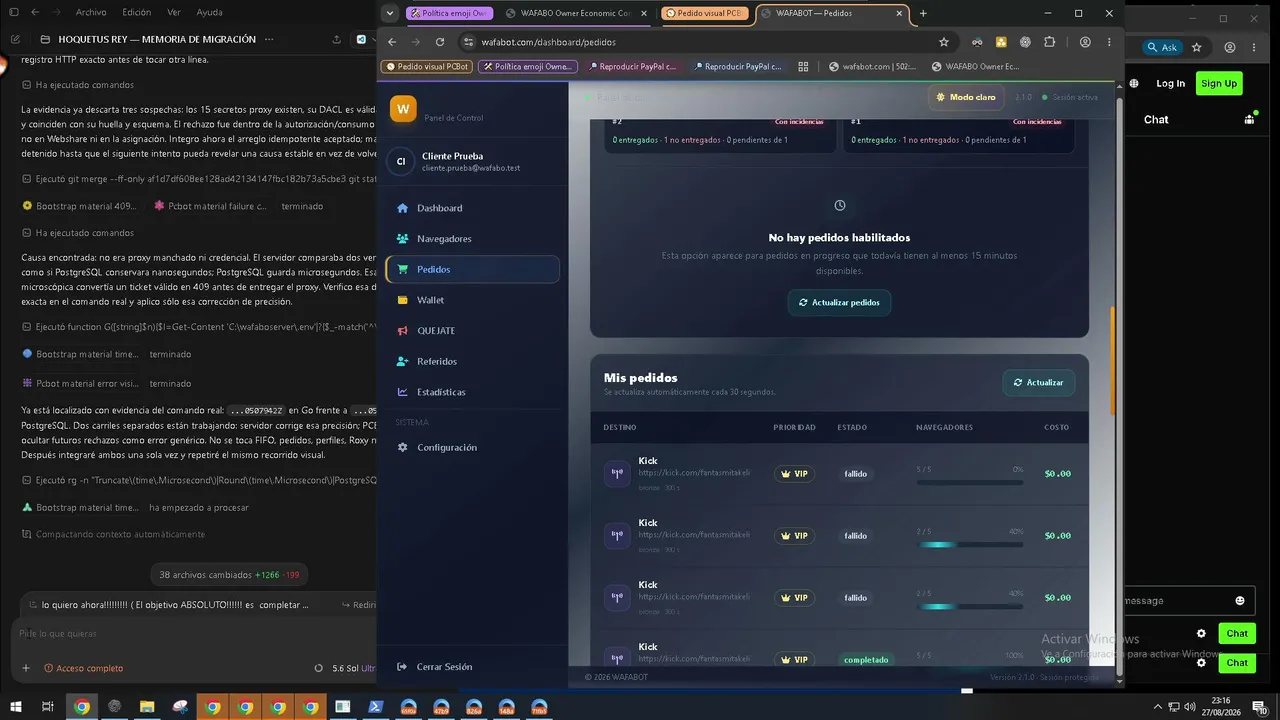Click the green Sign Up button
Viewport: 1280px width, 720px height.
click(1219, 83)
